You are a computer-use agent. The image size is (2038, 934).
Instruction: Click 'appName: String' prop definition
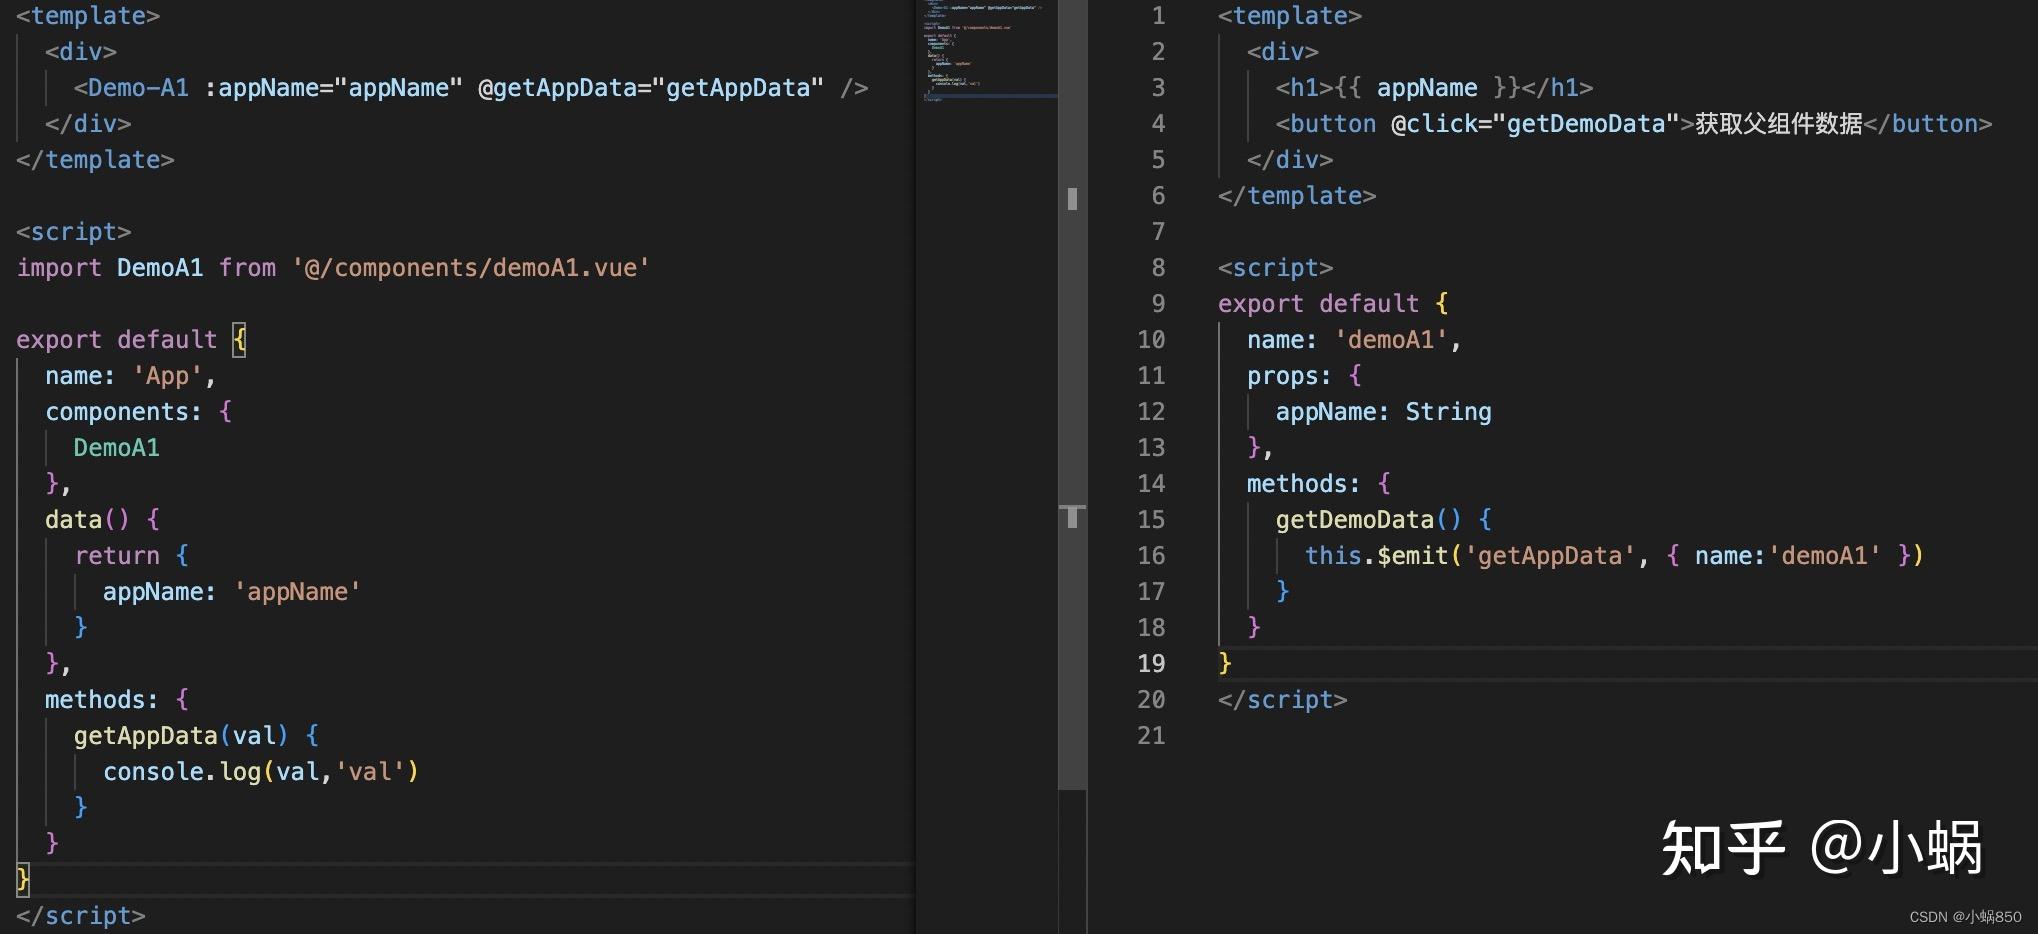[x=1383, y=412]
